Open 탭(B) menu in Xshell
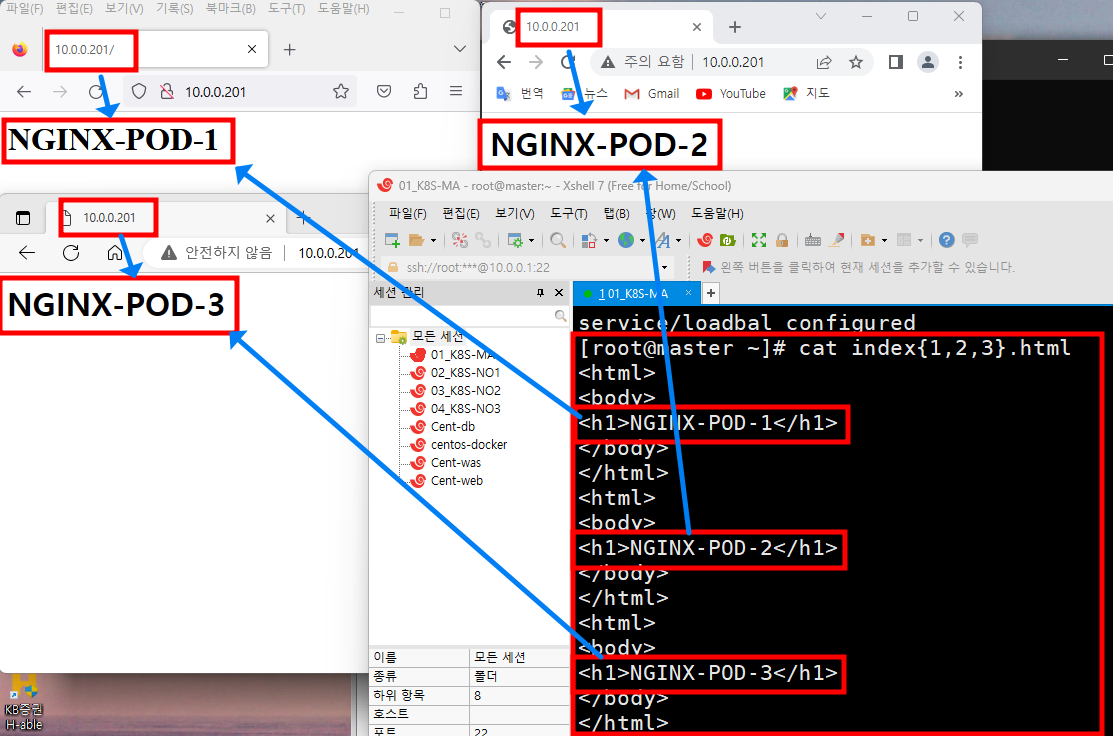Viewport: 1113px width, 736px height. tap(616, 214)
